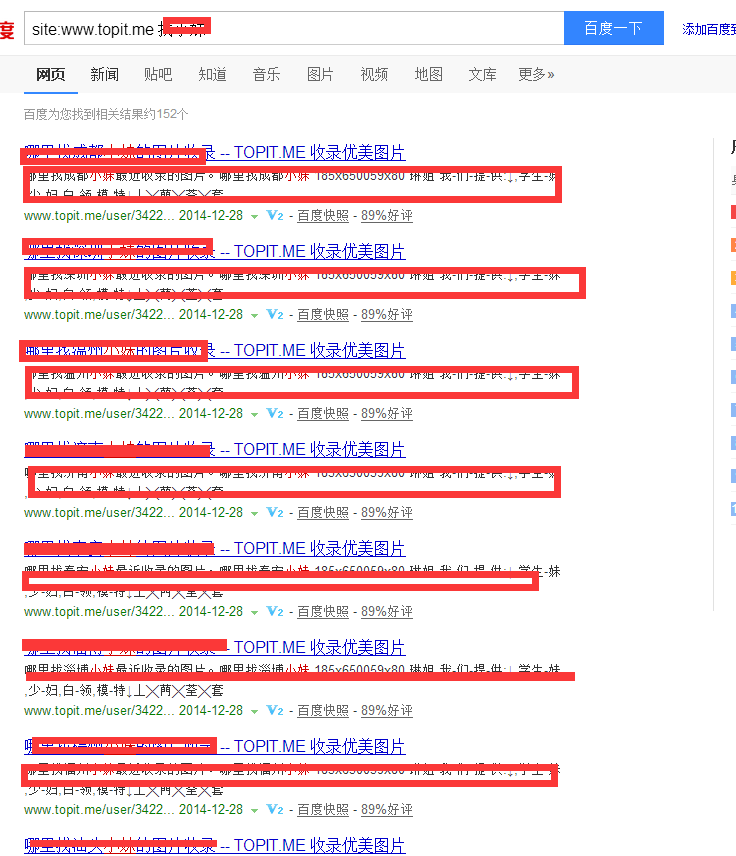Open the 温州 result title link
The height and width of the screenshot is (856, 736).
pyautogui.click(x=215, y=350)
